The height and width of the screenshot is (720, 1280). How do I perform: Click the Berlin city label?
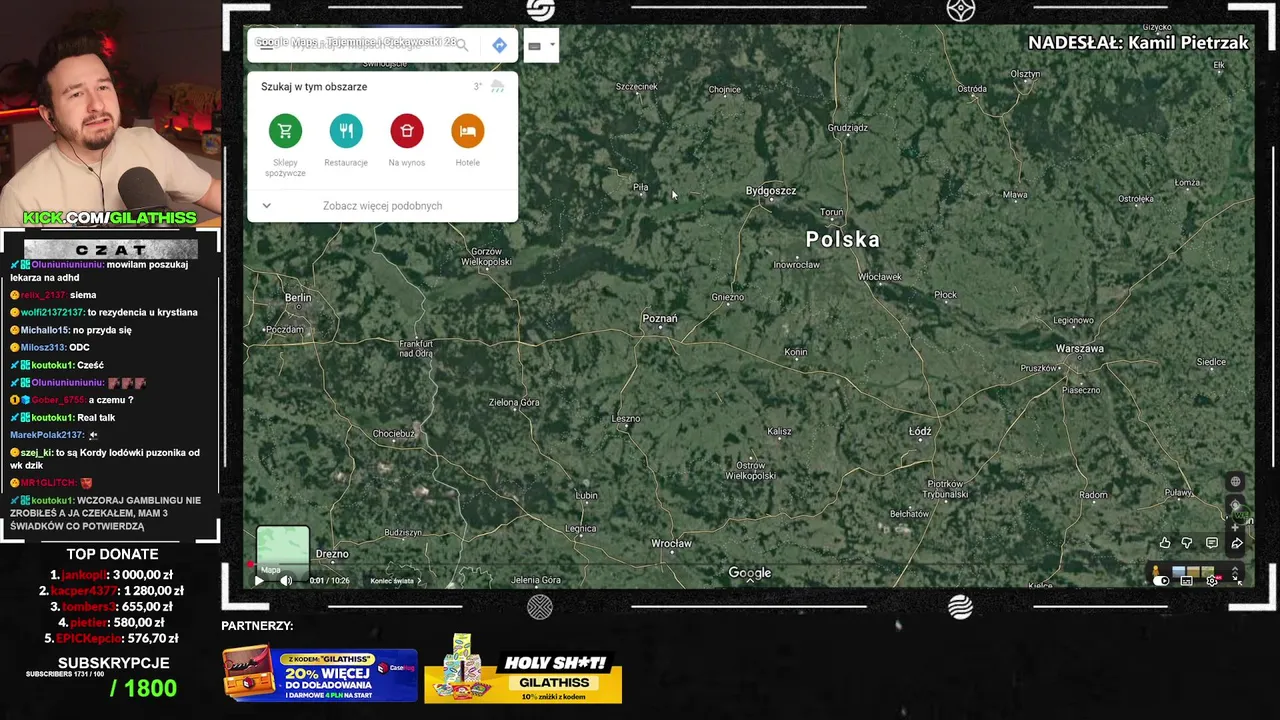point(298,297)
